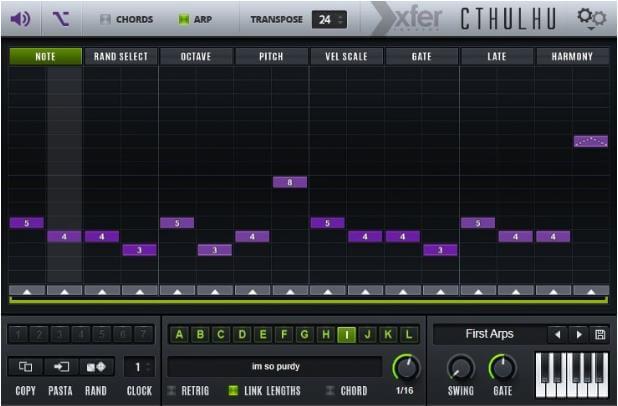The width and height of the screenshot is (618, 406).
Task: Select arp pattern slot F
Action: tap(284, 335)
